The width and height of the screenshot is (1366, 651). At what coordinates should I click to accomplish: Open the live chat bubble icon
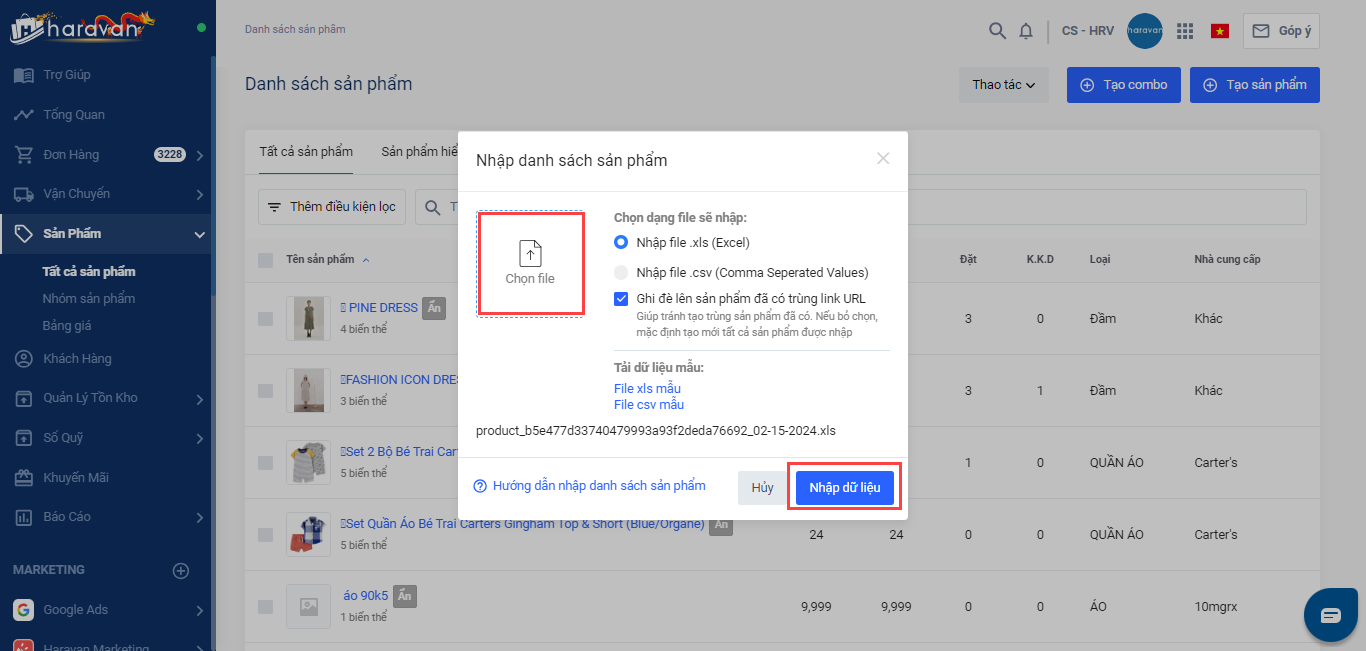point(1330,615)
